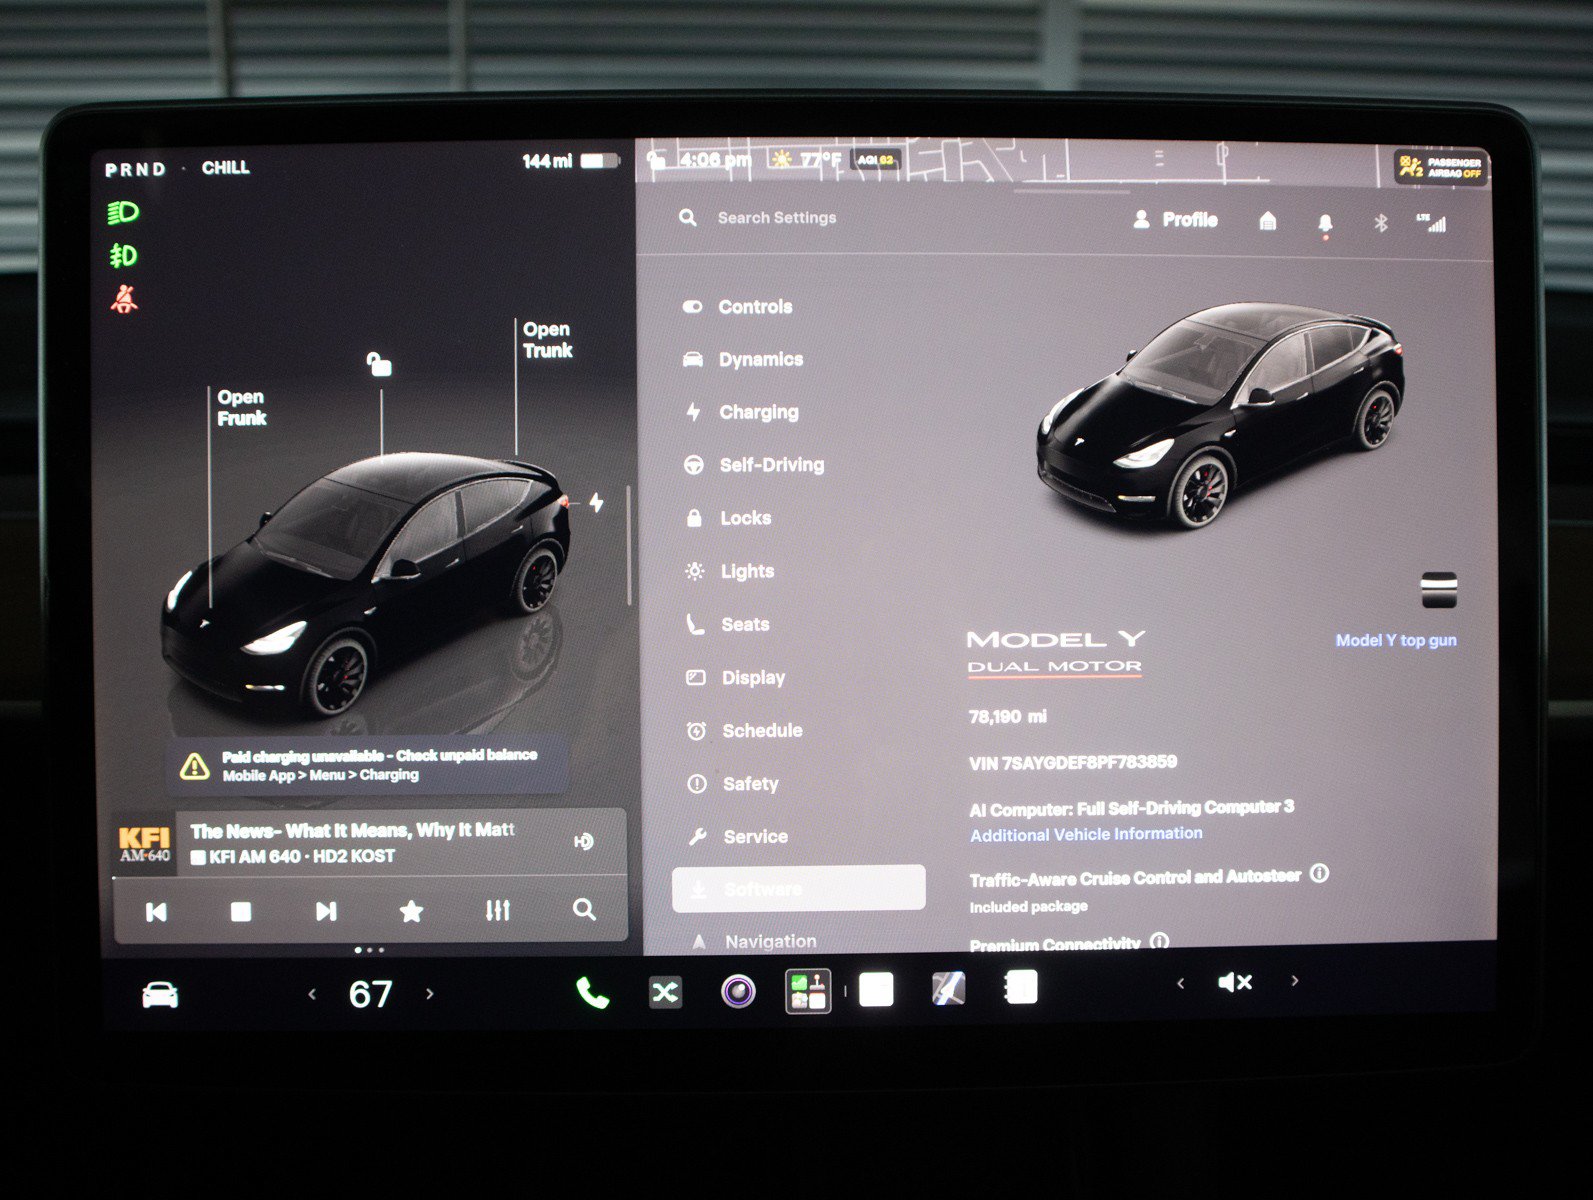Tap the 77°F weather indicator
The width and height of the screenshot is (1593, 1200).
pos(806,160)
